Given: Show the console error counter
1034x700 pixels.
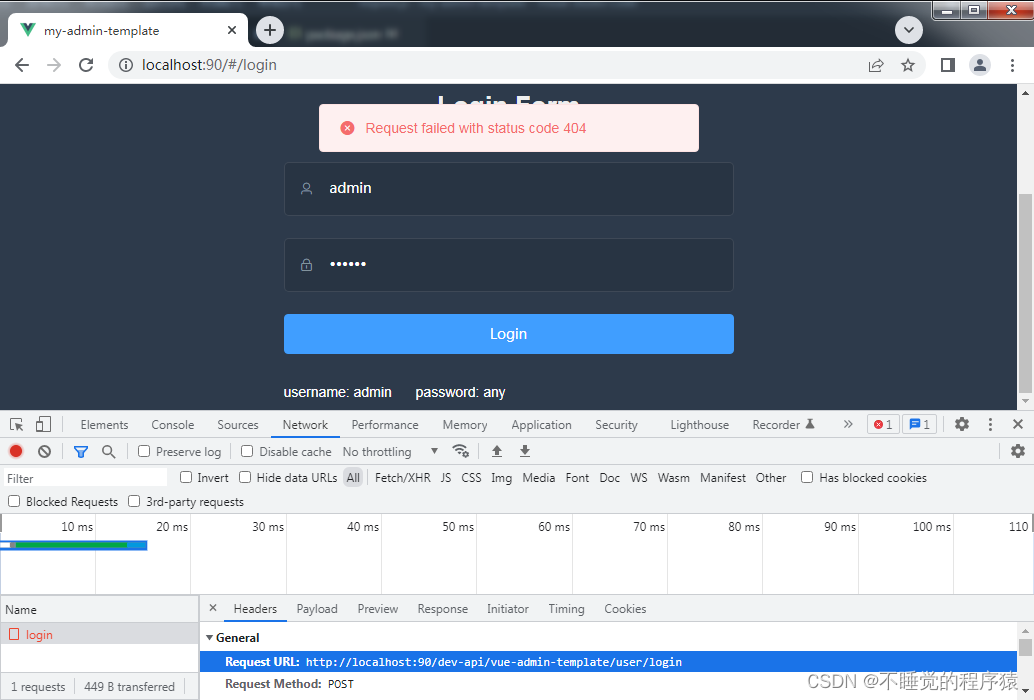Looking at the screenshot, I should [882, 424].
